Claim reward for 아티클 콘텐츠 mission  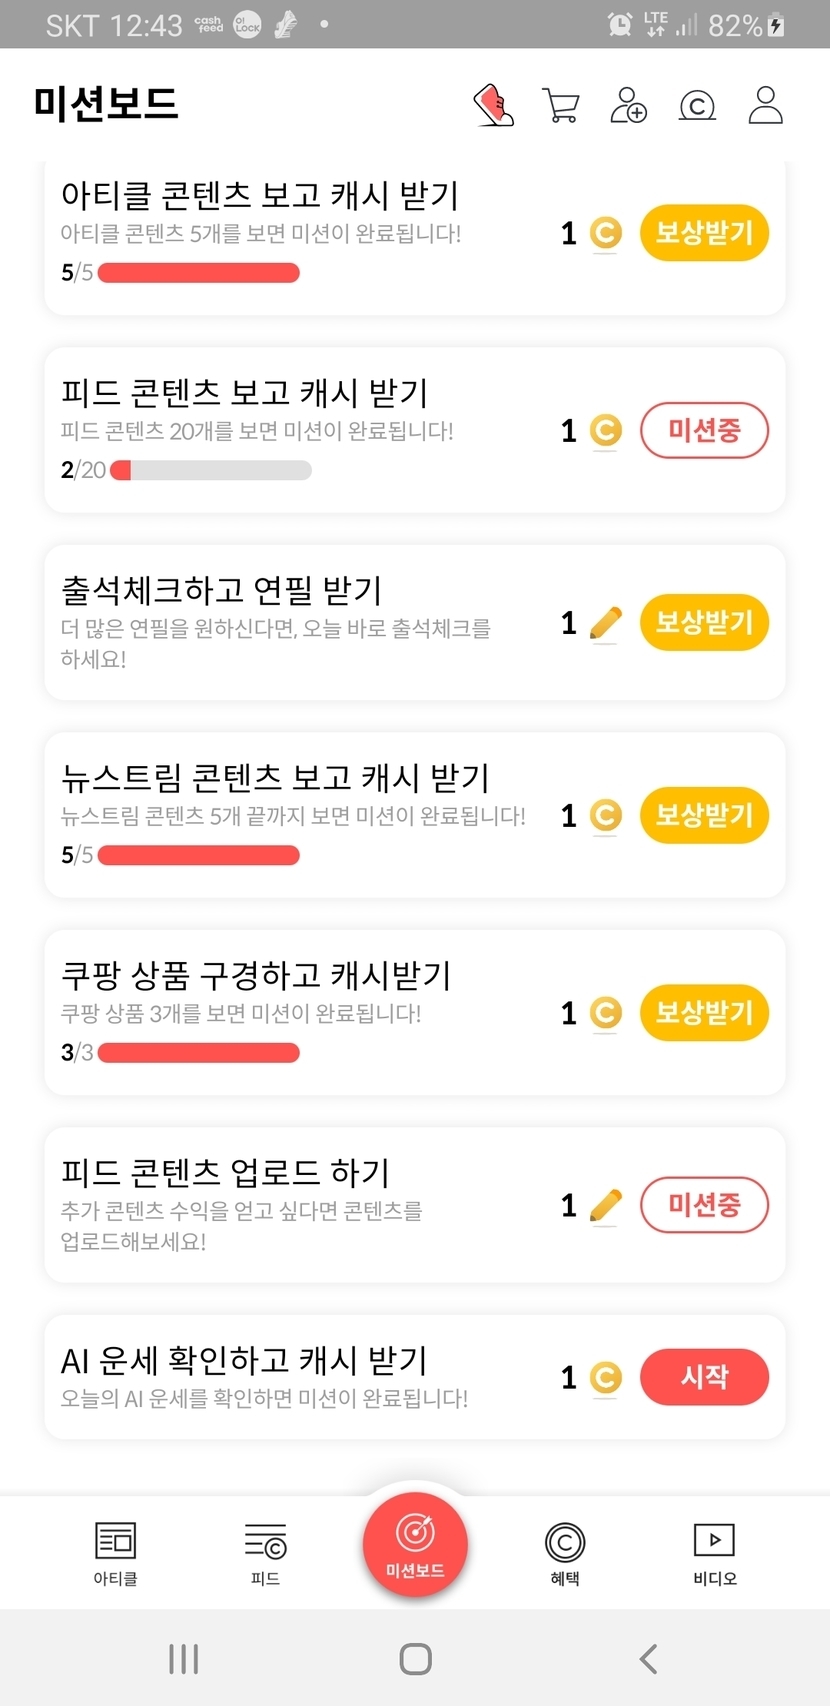pos(704,233)
